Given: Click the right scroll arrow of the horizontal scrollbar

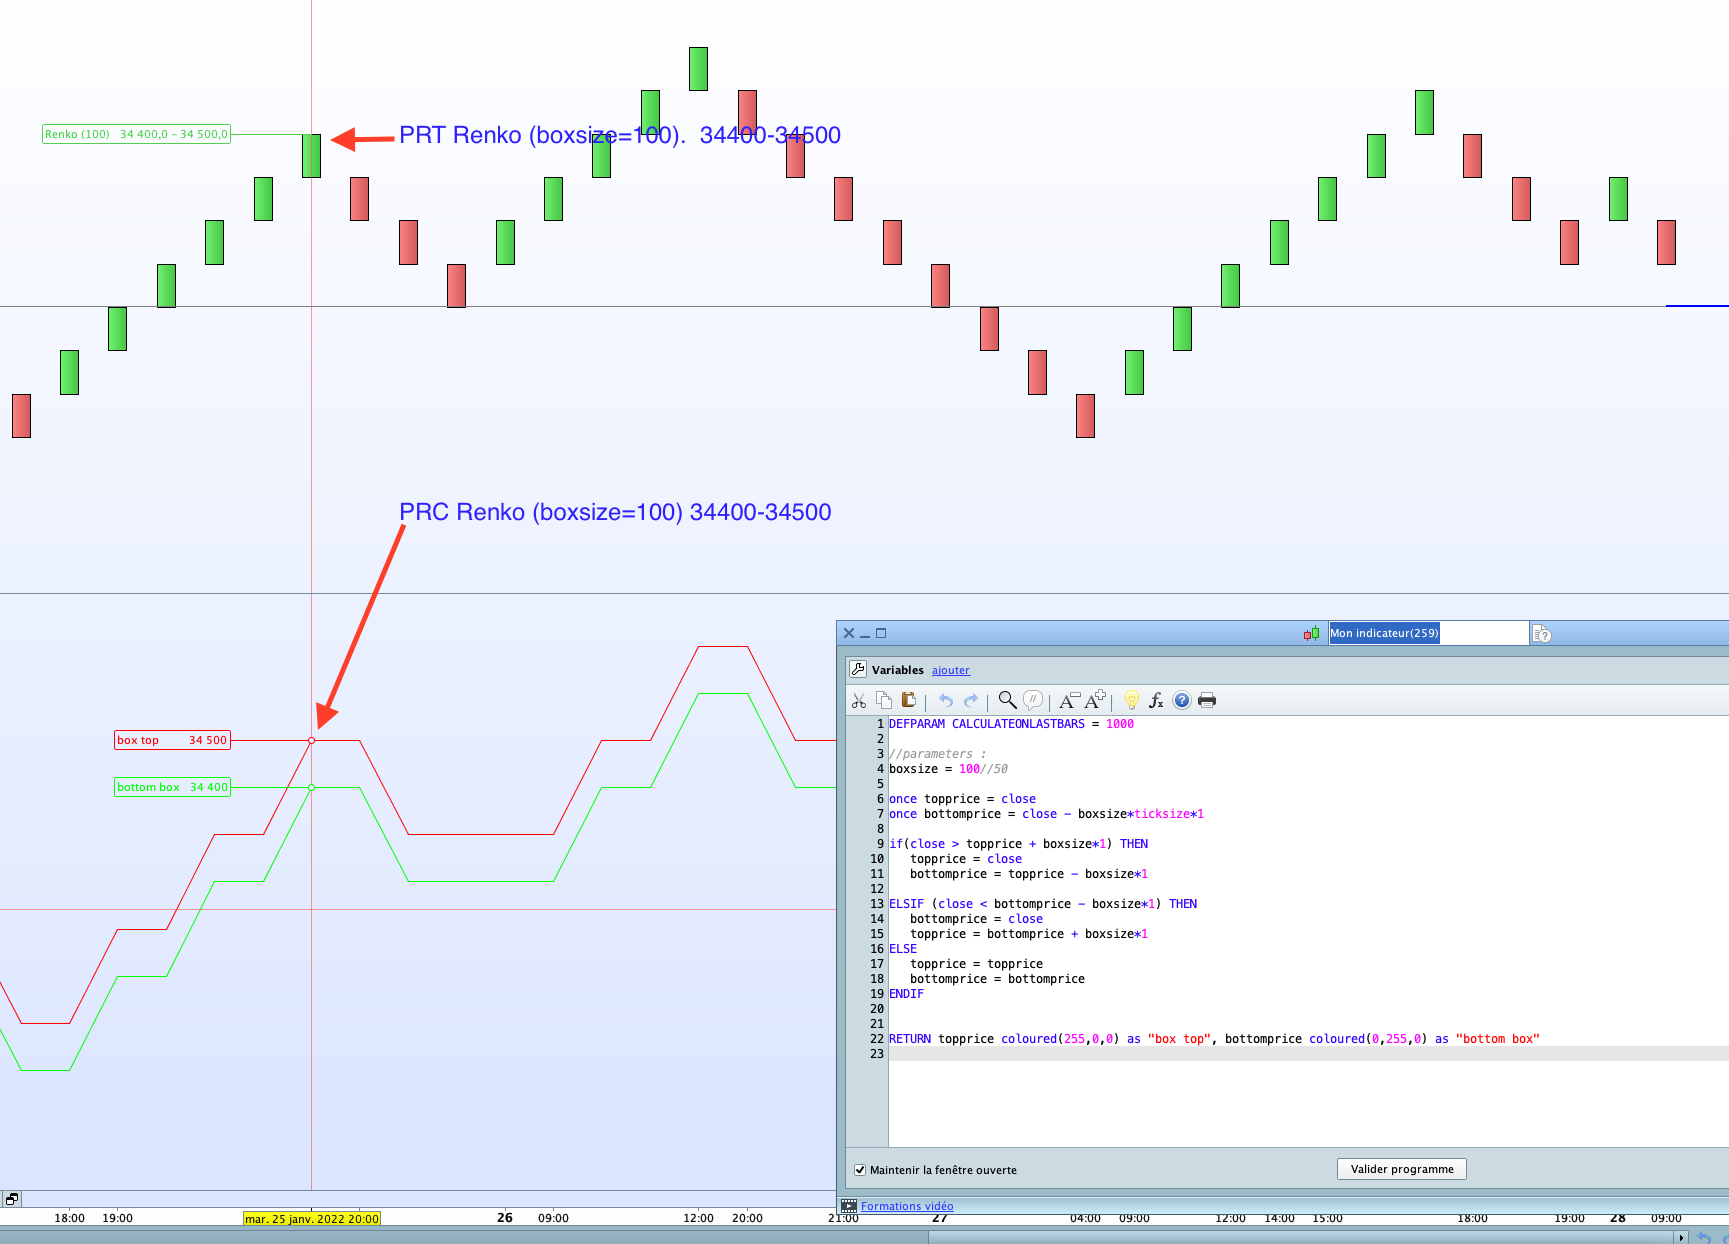Looking at the screenshot, I should click(1681, 1237).
